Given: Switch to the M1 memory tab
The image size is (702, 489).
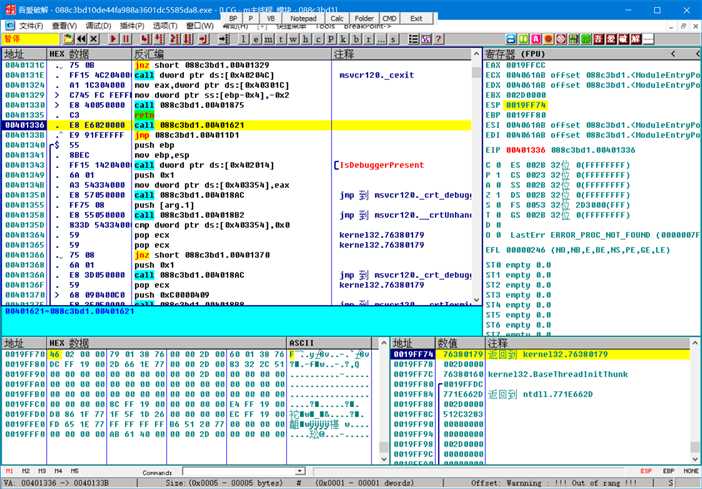Looking at the screenshot, I should pos(9,471).
